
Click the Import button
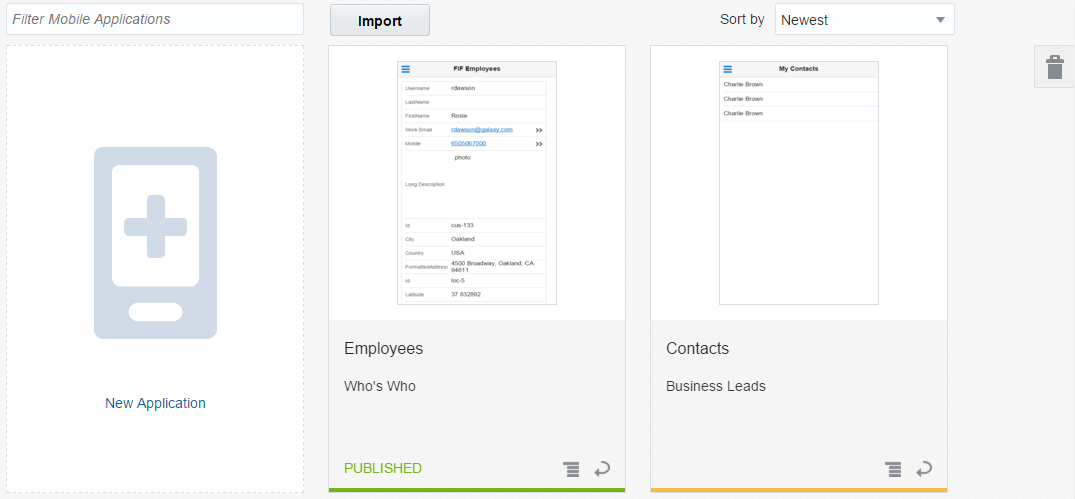(380, 20)
